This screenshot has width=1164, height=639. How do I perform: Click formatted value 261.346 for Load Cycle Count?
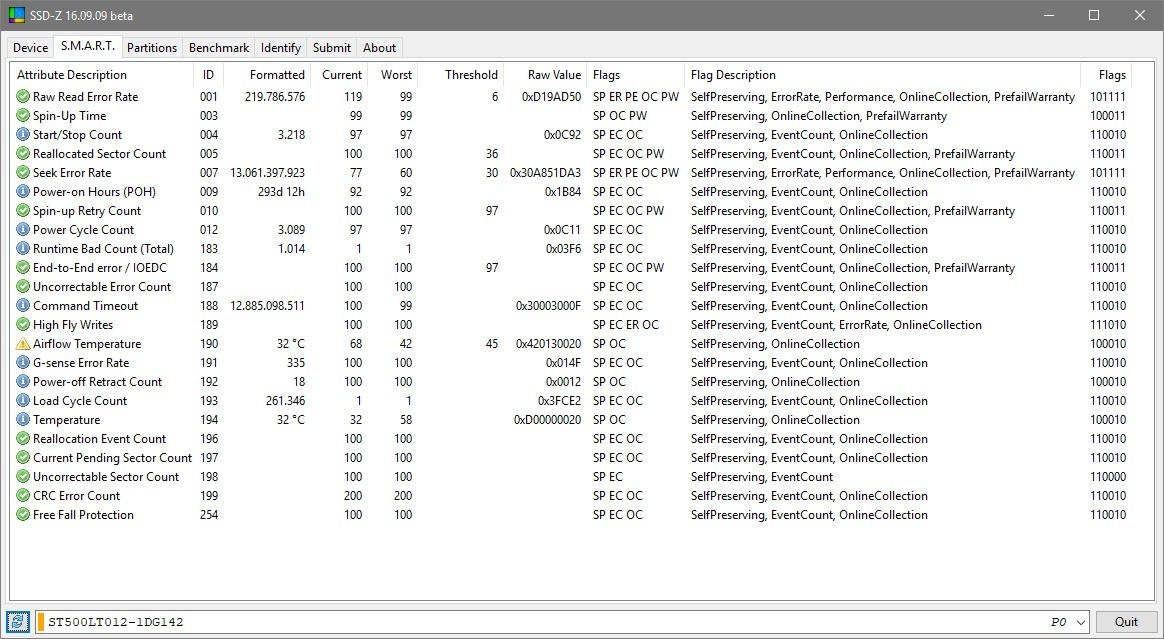coord(285,401)
